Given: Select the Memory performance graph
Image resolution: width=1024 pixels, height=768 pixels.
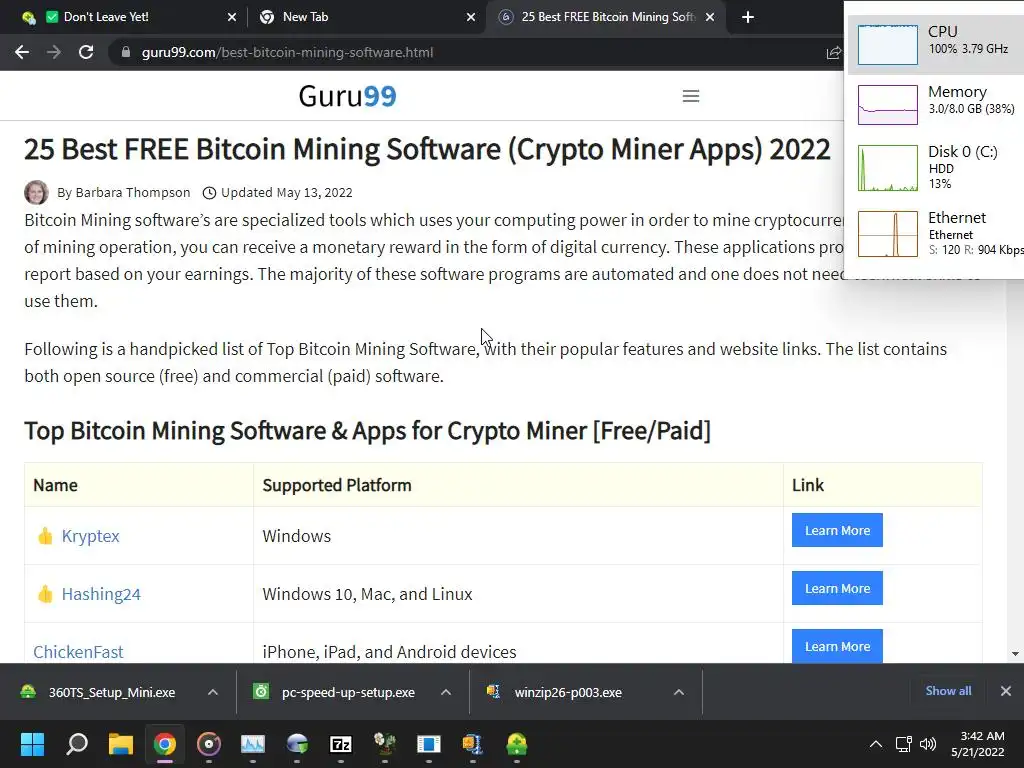Looking at the screenshot, I should (x=888, y=104).
